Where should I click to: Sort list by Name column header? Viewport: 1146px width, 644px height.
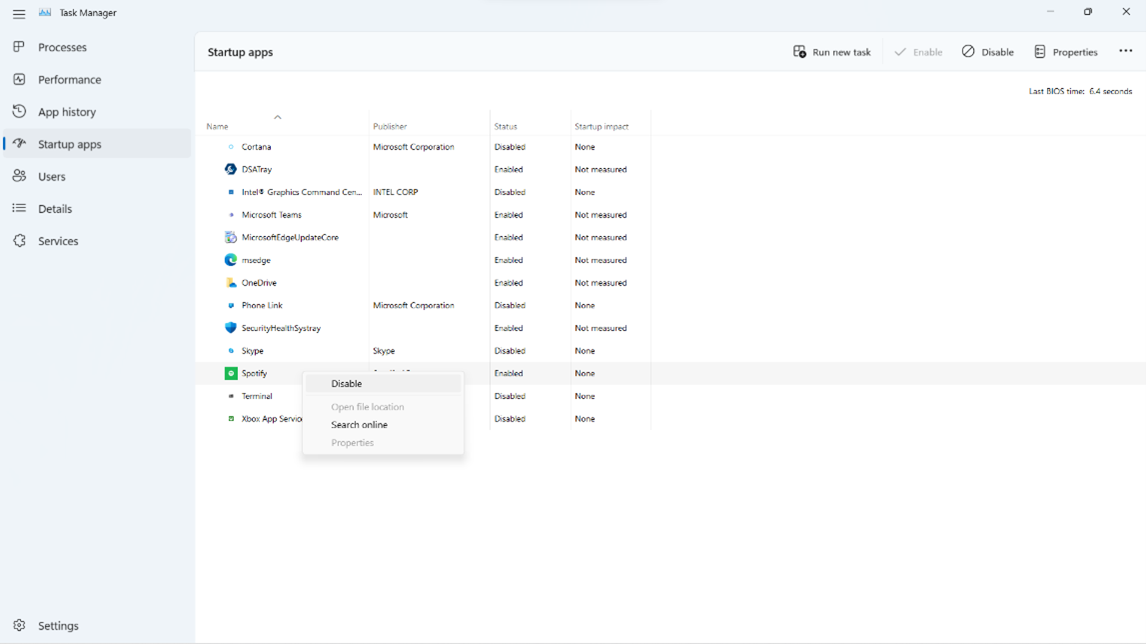pyautogui.click(x=218, y=127)
